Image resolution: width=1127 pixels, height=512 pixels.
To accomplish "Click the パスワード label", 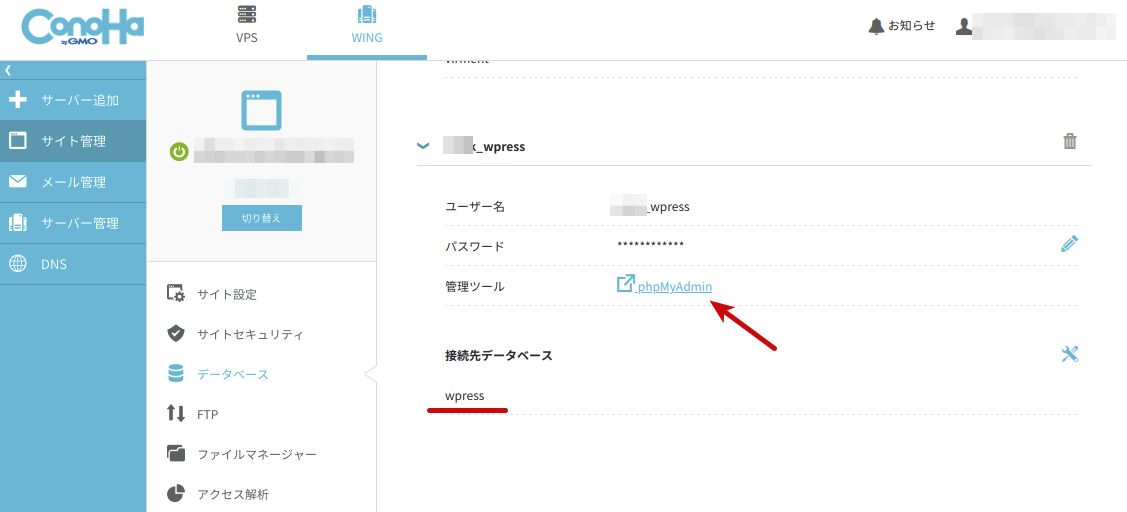I will (x=475, y=247).
